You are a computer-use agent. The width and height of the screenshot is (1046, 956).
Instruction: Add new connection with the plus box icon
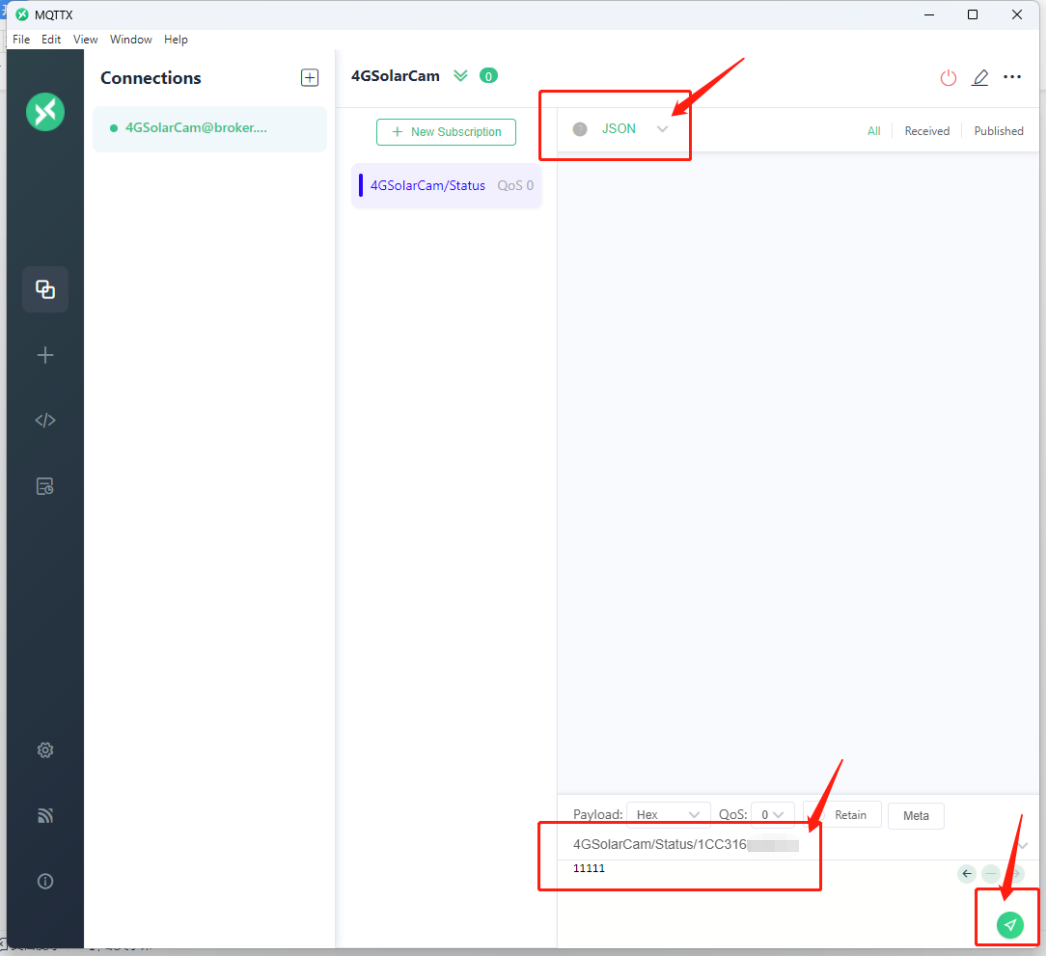point(310,77)
